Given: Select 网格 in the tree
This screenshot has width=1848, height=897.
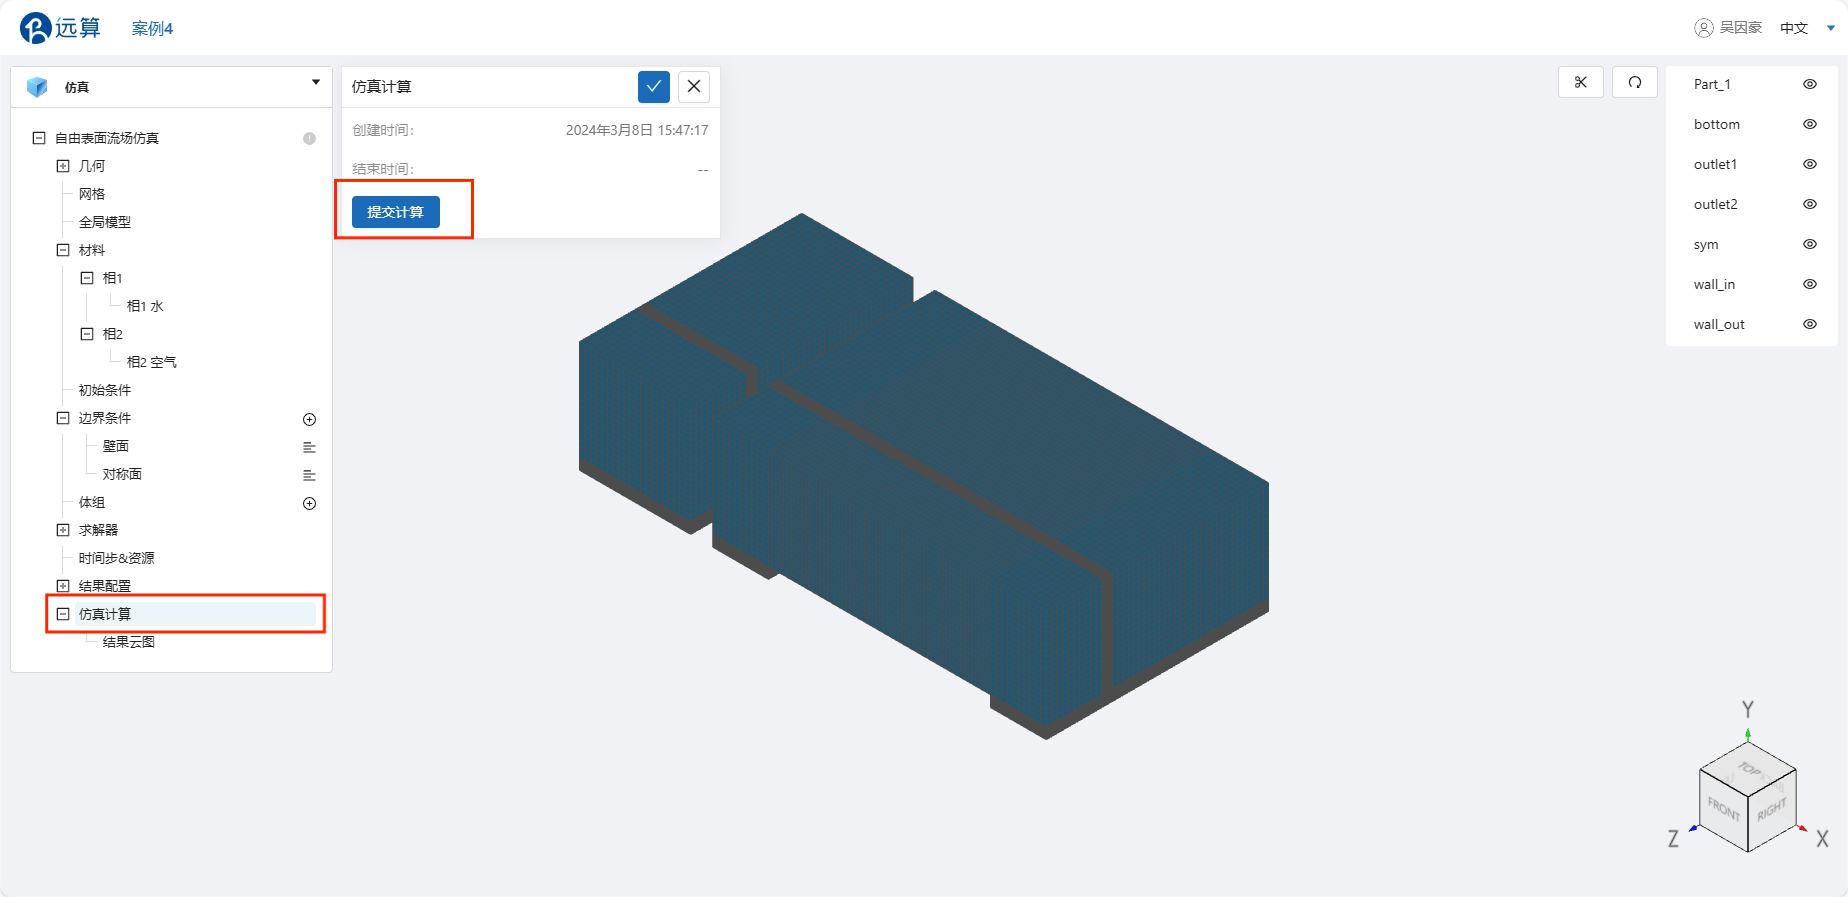Looking at the screenshot, I should [x=92, y=194].
